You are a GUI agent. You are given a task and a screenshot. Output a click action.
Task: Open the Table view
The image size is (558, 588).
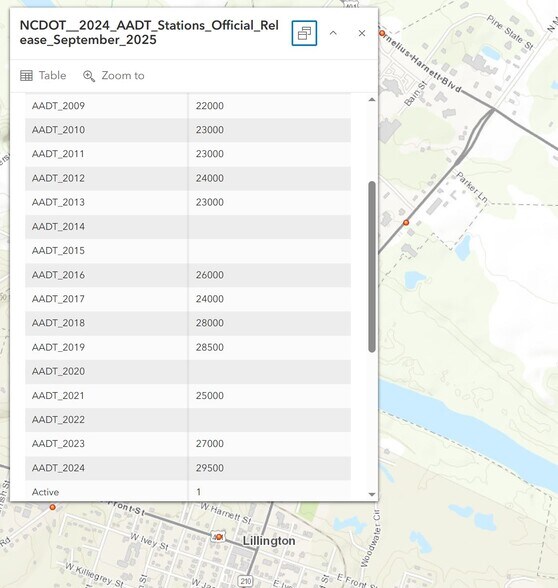point(43,76)
